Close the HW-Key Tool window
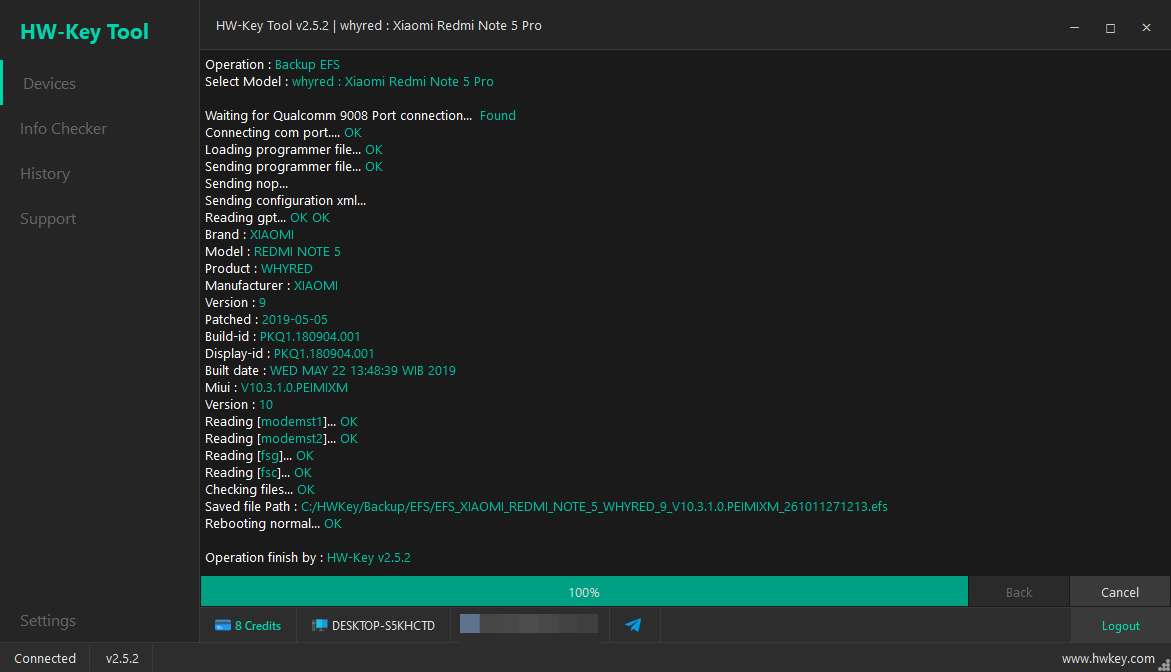The width and height of the screenshot is (1171, 672). (1146, 28)
